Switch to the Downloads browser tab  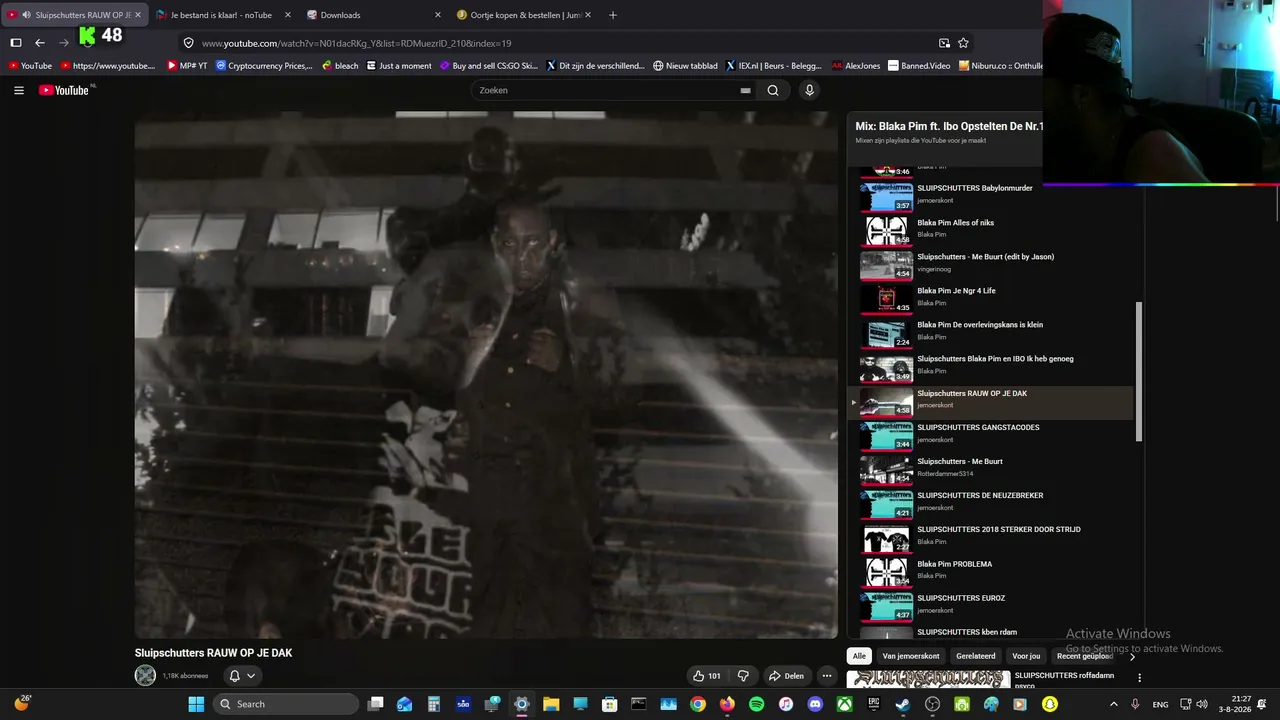point(371,15)
